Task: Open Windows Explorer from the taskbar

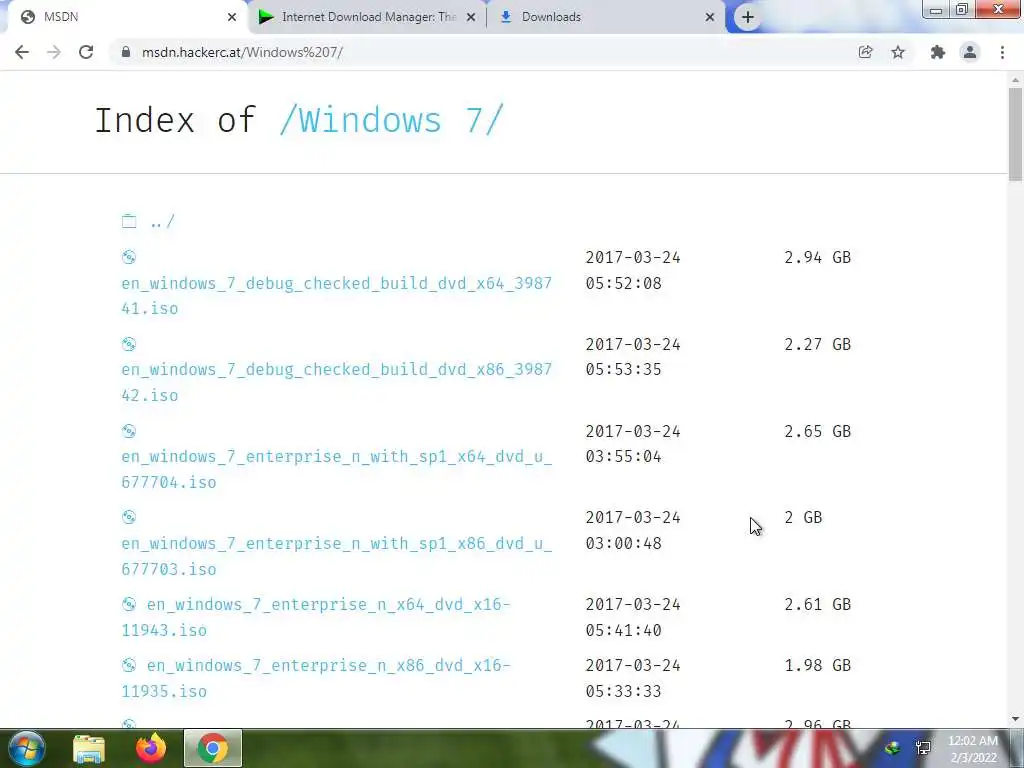Action: click(89, 748)
